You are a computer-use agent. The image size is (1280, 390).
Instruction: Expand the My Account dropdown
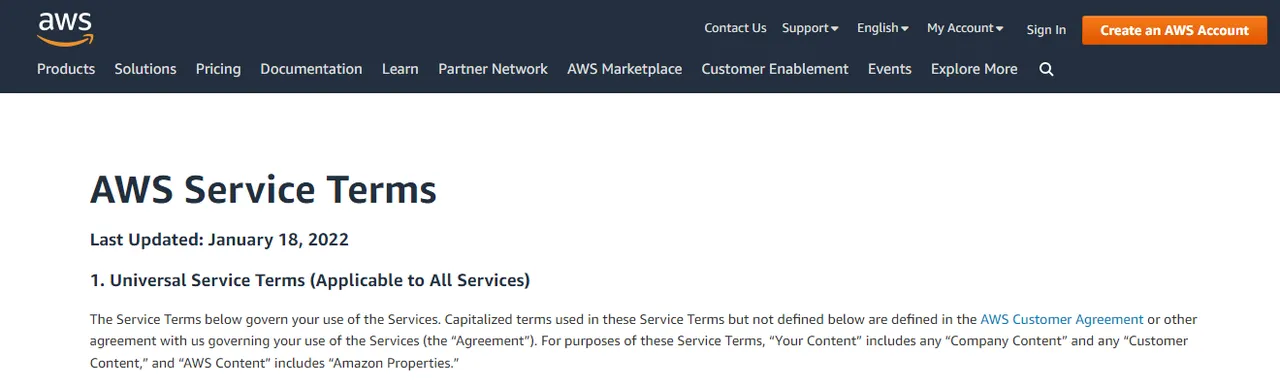point(965,28)
